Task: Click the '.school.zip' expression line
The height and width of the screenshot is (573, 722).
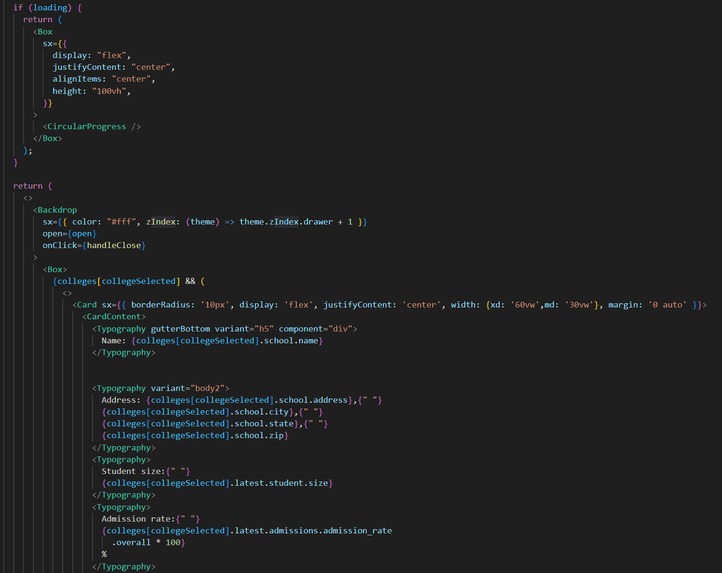Action: [195, 435]
